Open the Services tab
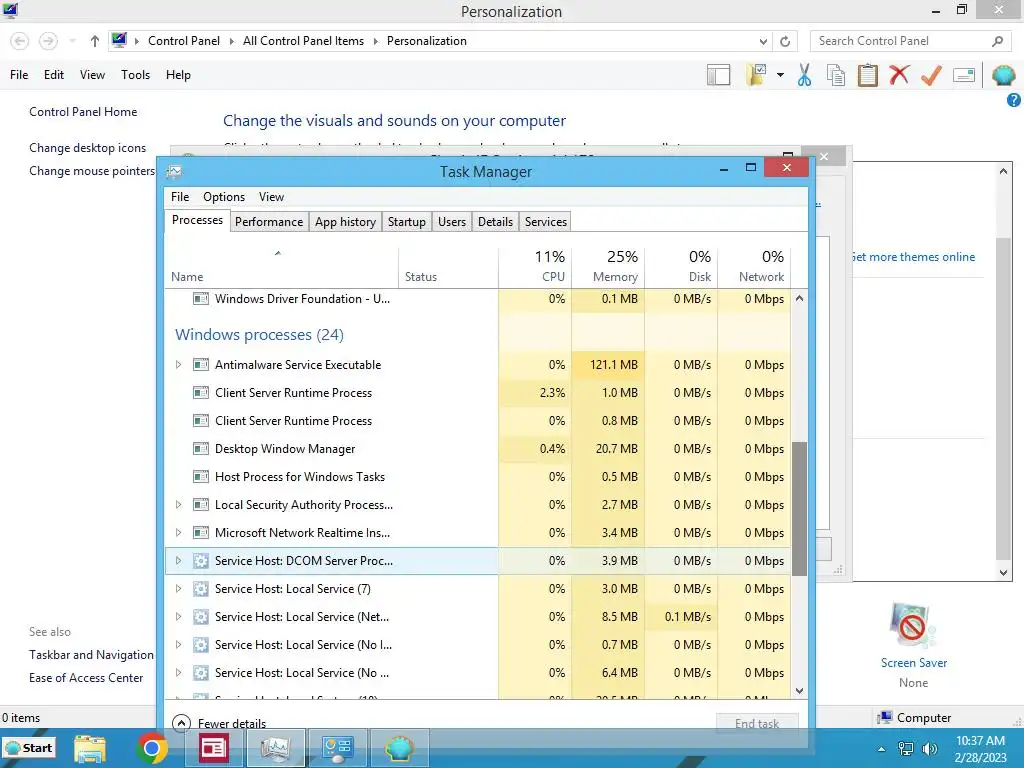The image size is (1024, 768). click(x=545, y=222)
